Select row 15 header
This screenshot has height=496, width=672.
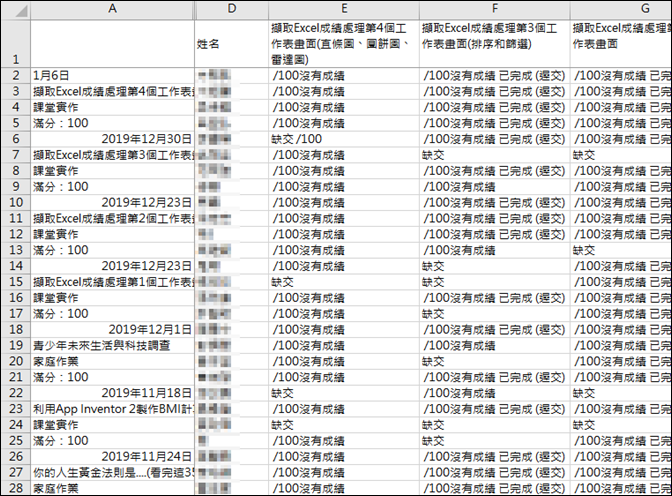point(16,282)
